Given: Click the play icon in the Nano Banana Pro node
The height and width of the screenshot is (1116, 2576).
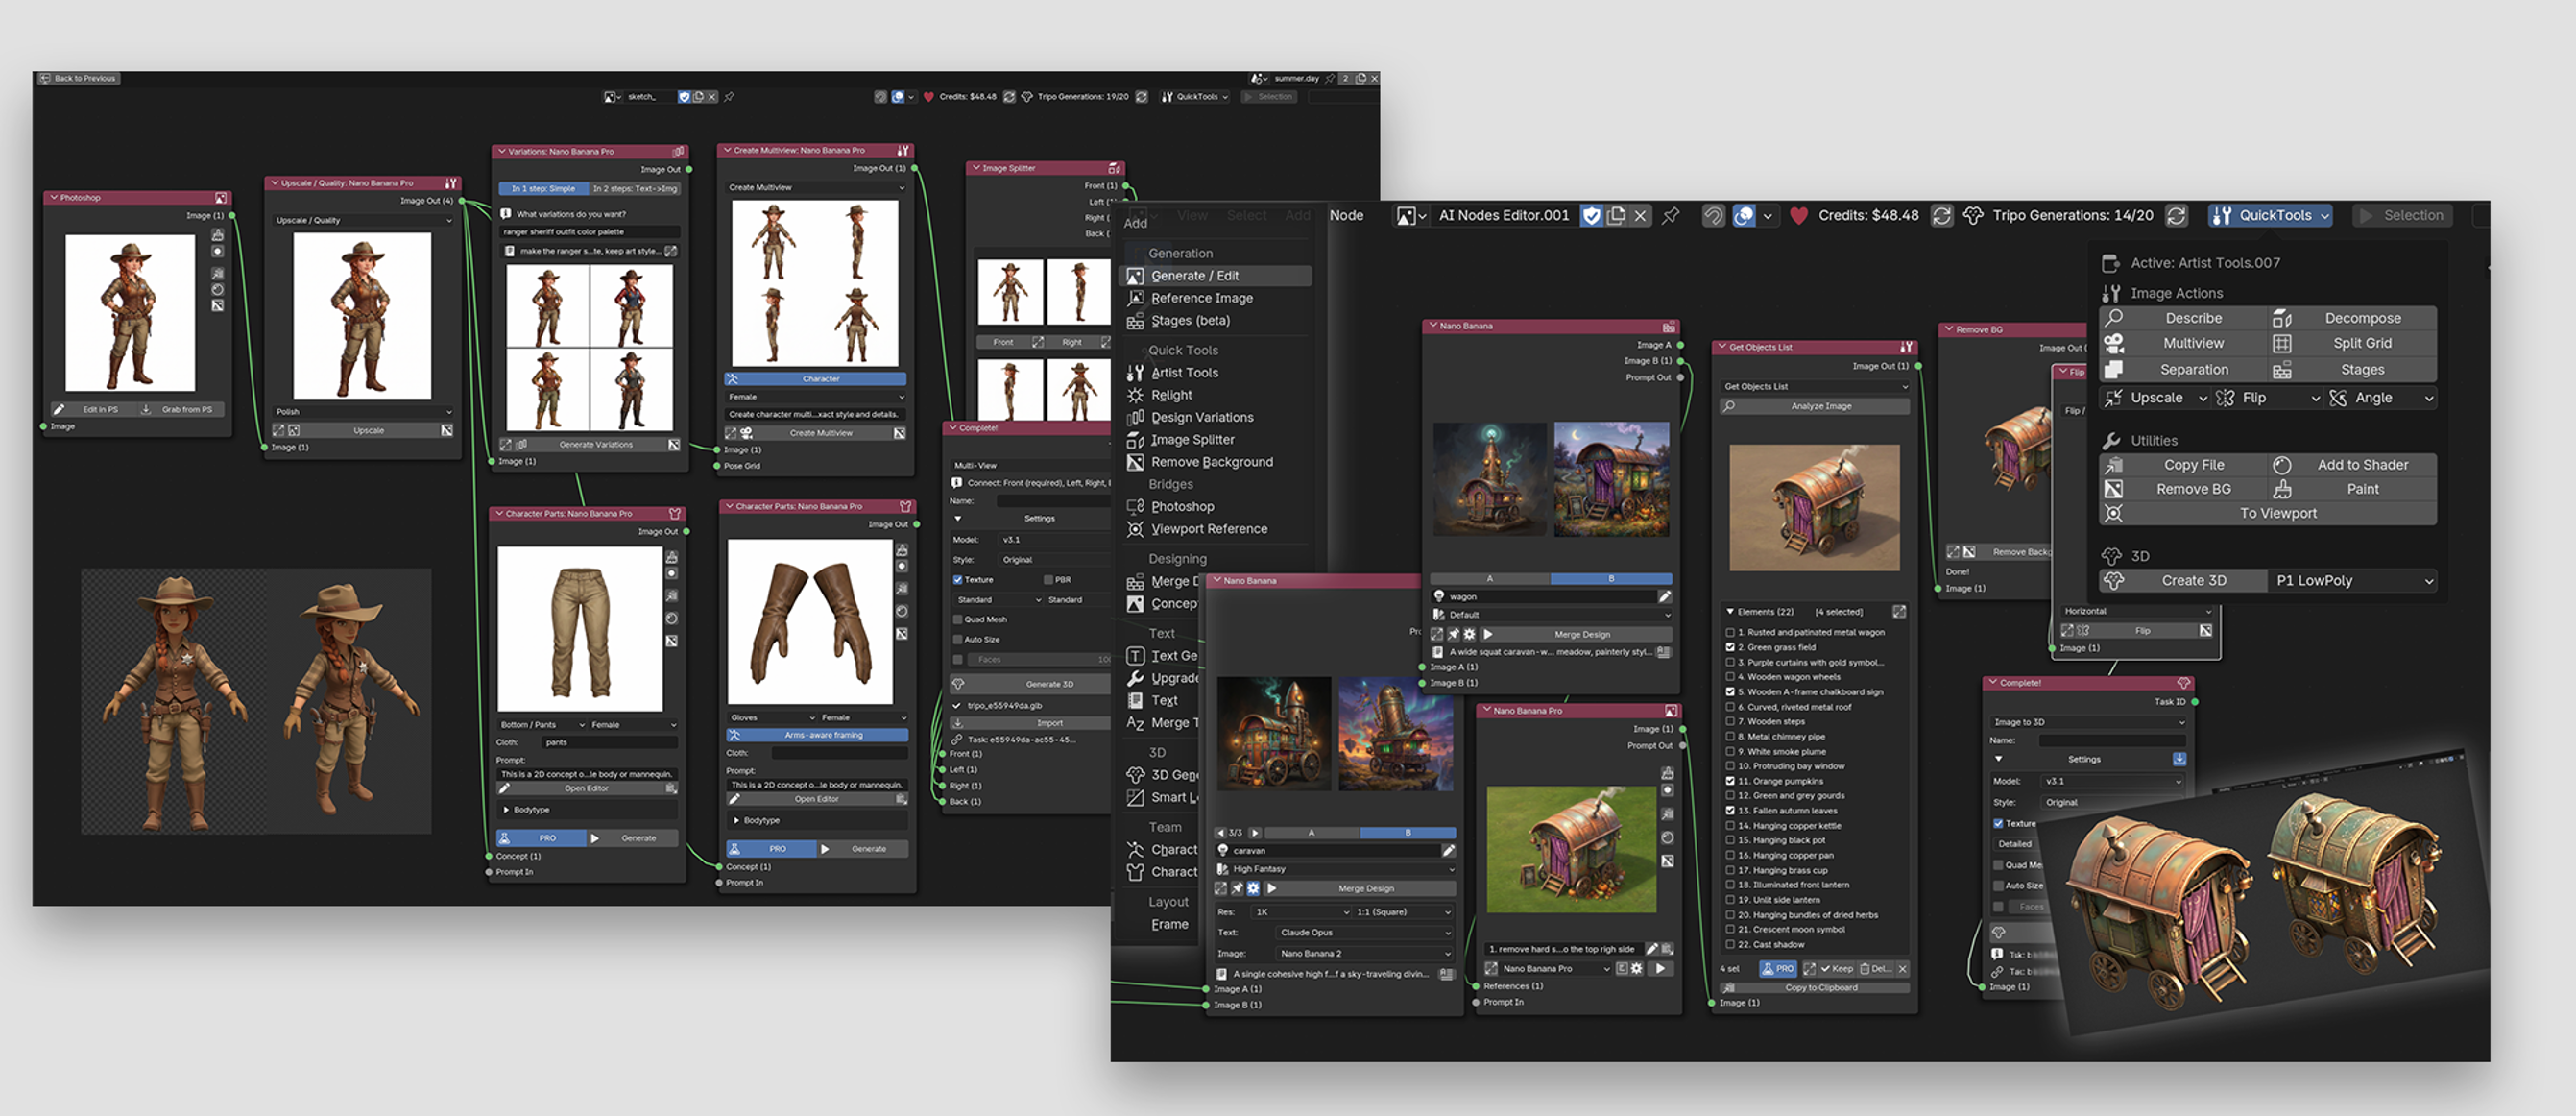Looking at the screenshot, I should [x=1660, y=968].
